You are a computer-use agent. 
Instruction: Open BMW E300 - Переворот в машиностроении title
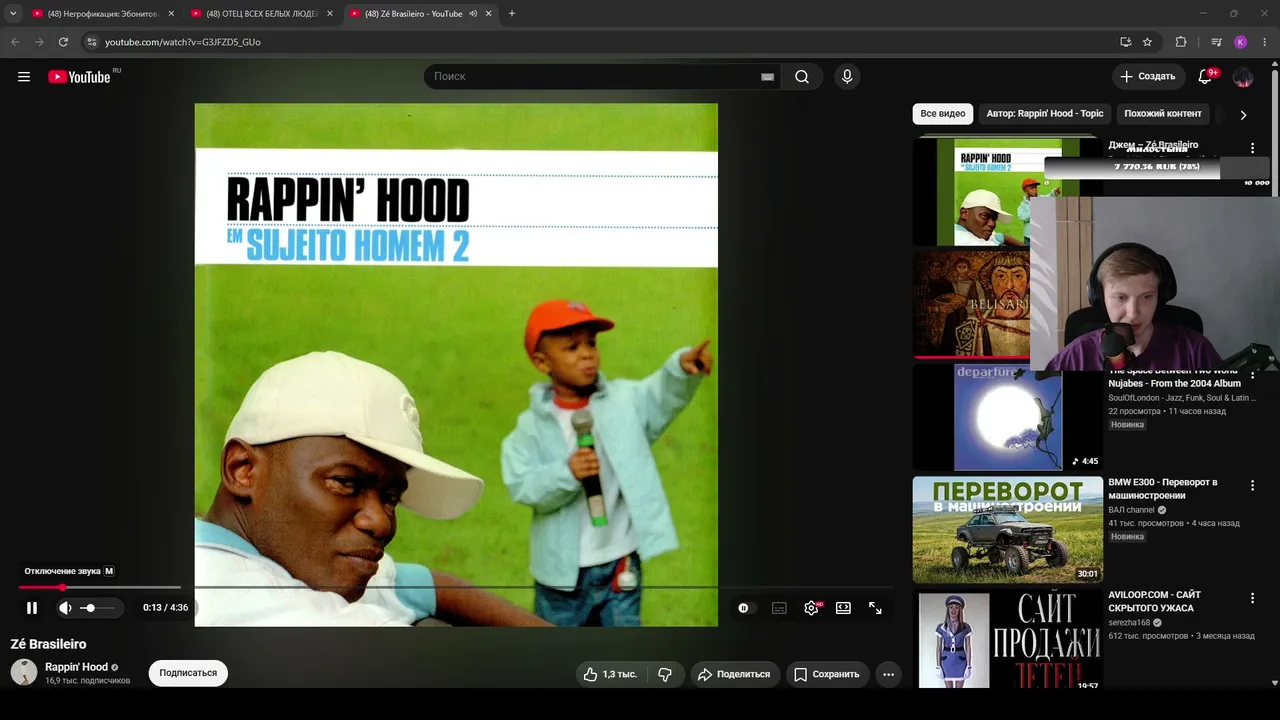tap(1162, 489)
